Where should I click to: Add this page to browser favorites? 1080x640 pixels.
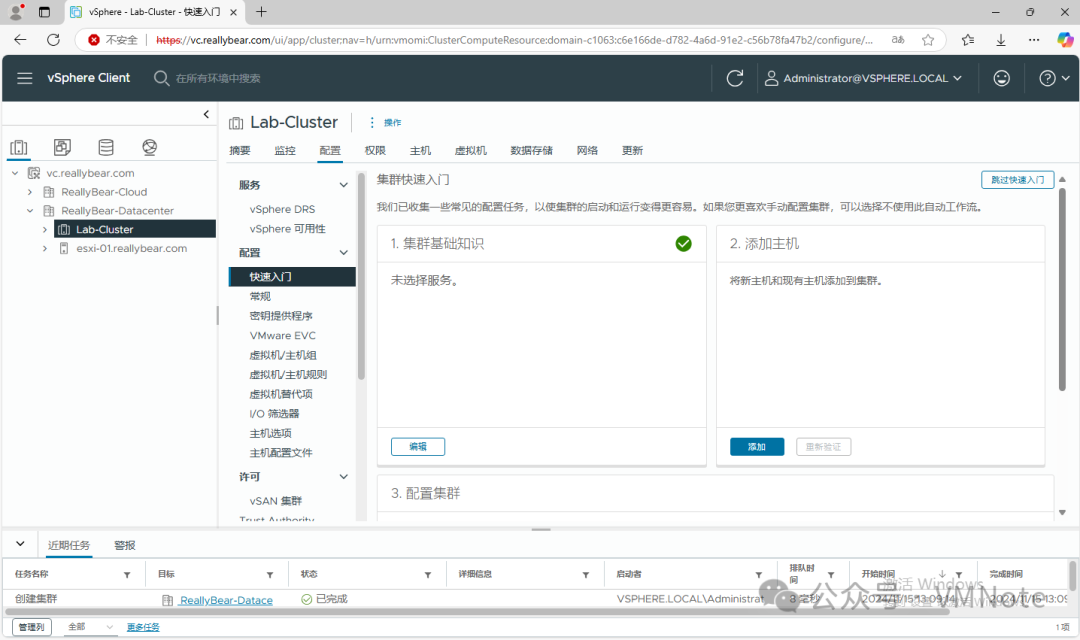[x=928, y=40]
